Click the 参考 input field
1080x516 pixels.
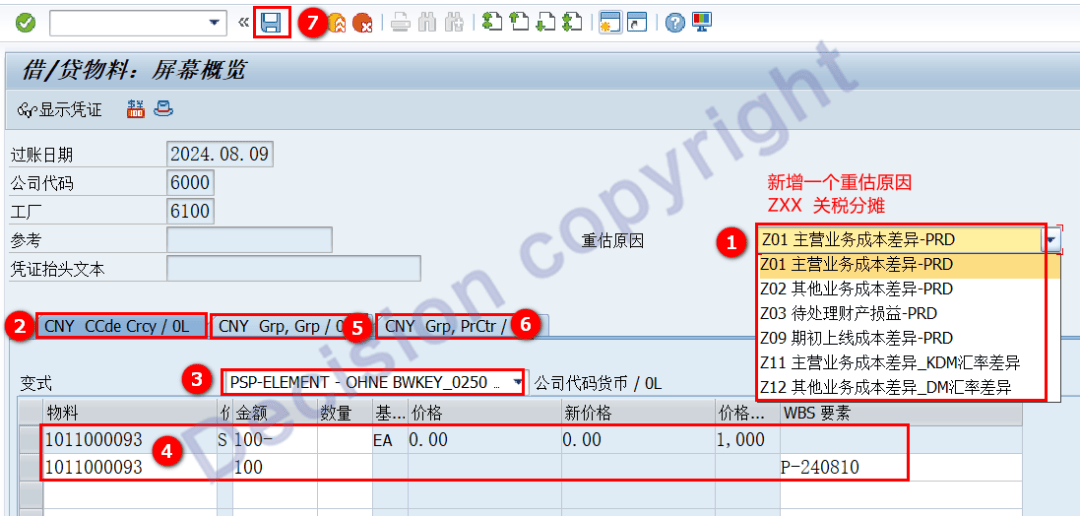(x=249, y=240)
